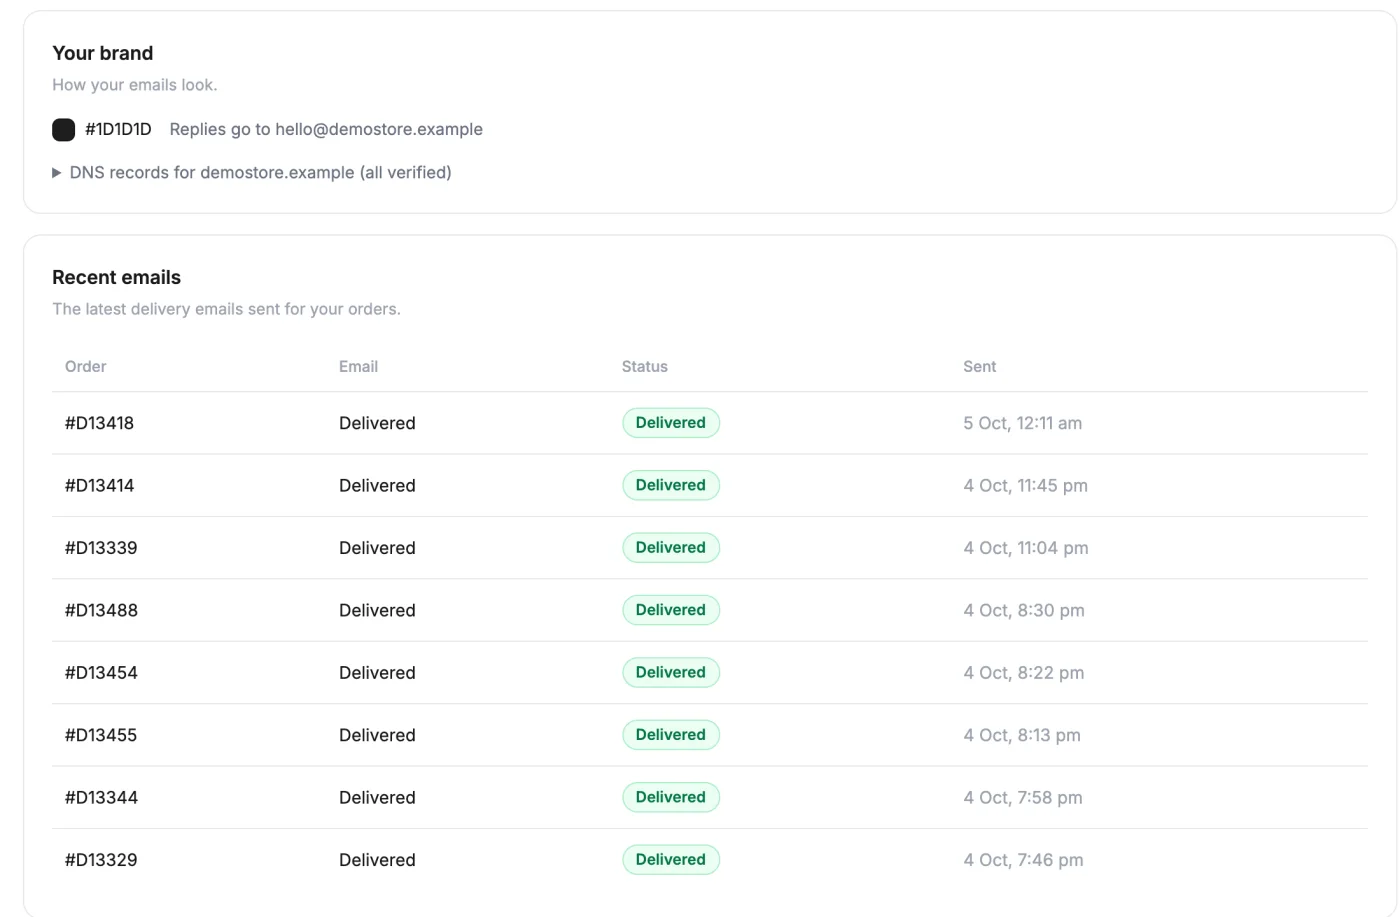
Task: Click Email type cell for order #D13418
Action: click(377, 423)
